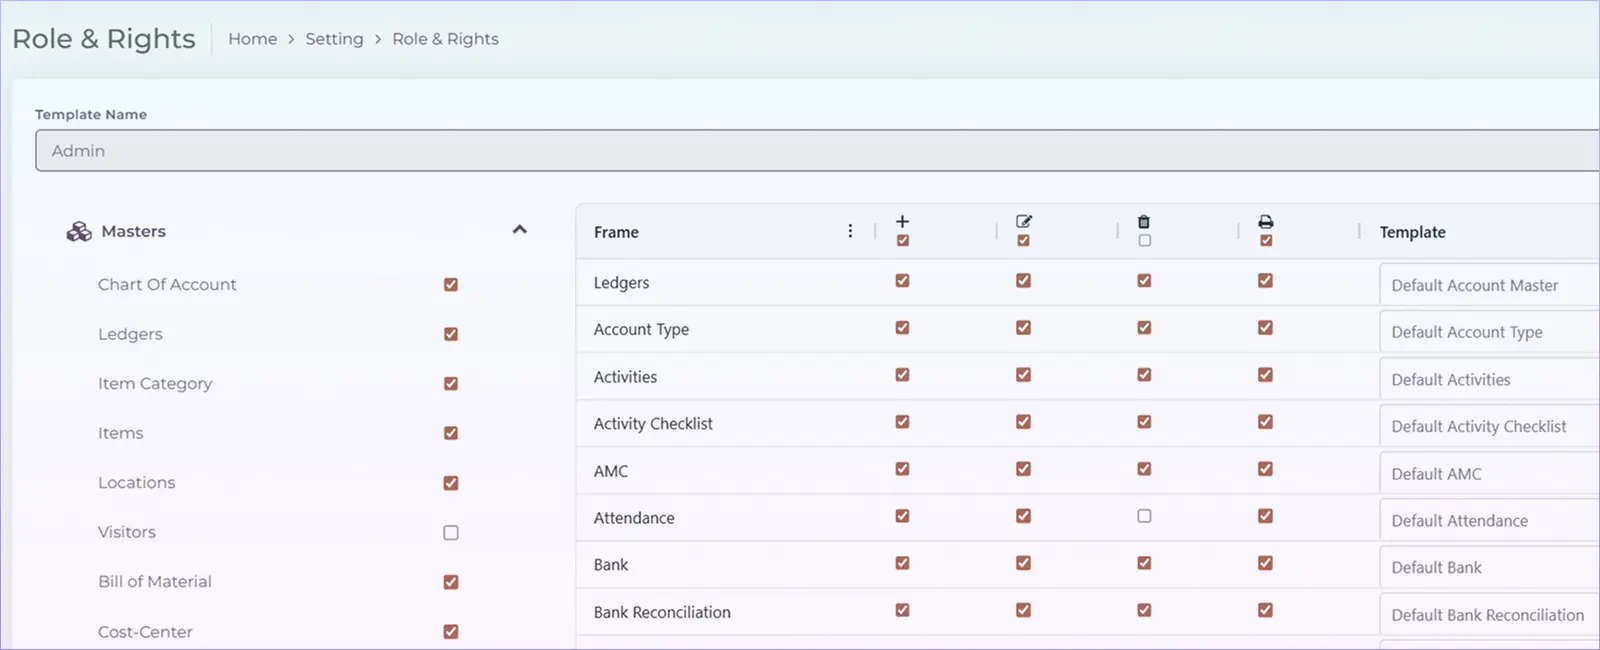Screen dimensions: 1600x650
Task: Open Default Account Master template dropdown
Action: click(1489, 285)
